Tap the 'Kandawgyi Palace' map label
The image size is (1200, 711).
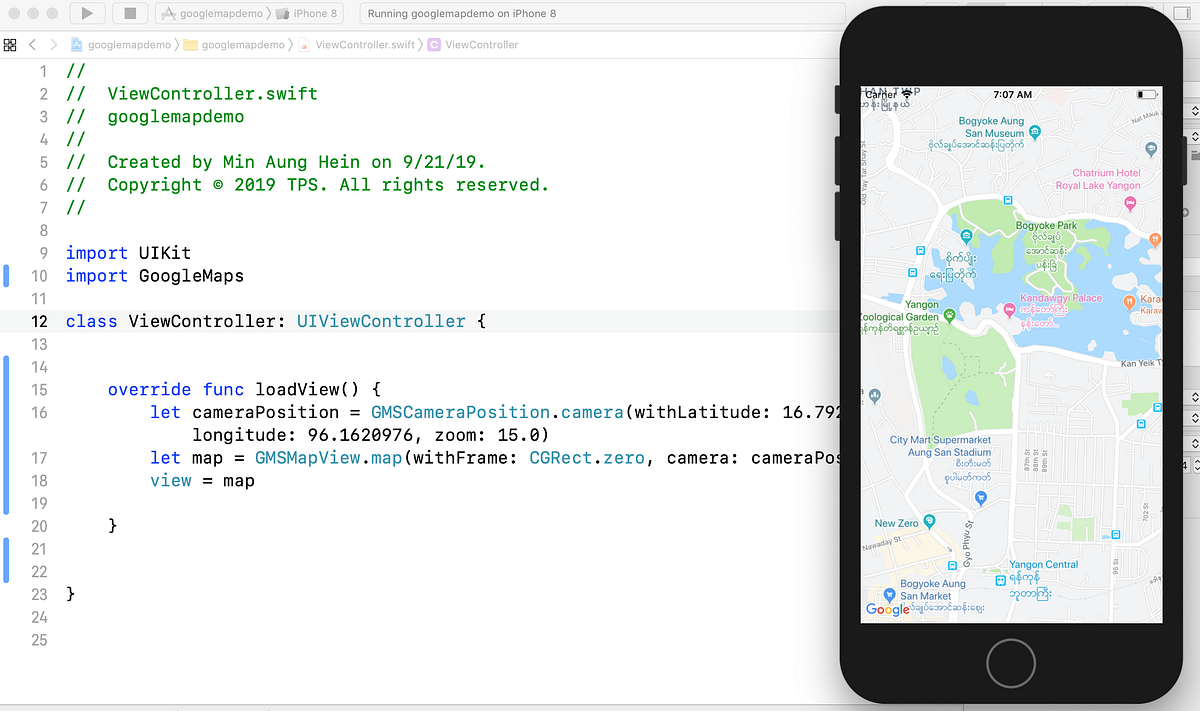click(1061, 298)
